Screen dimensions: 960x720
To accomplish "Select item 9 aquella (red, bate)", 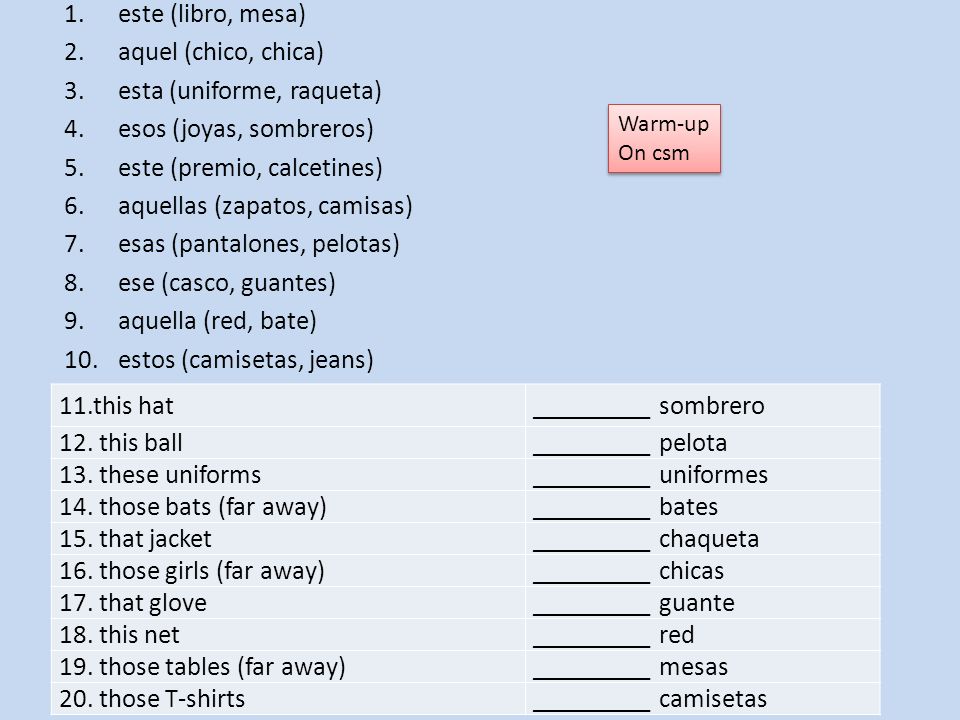I will point(190,321).
